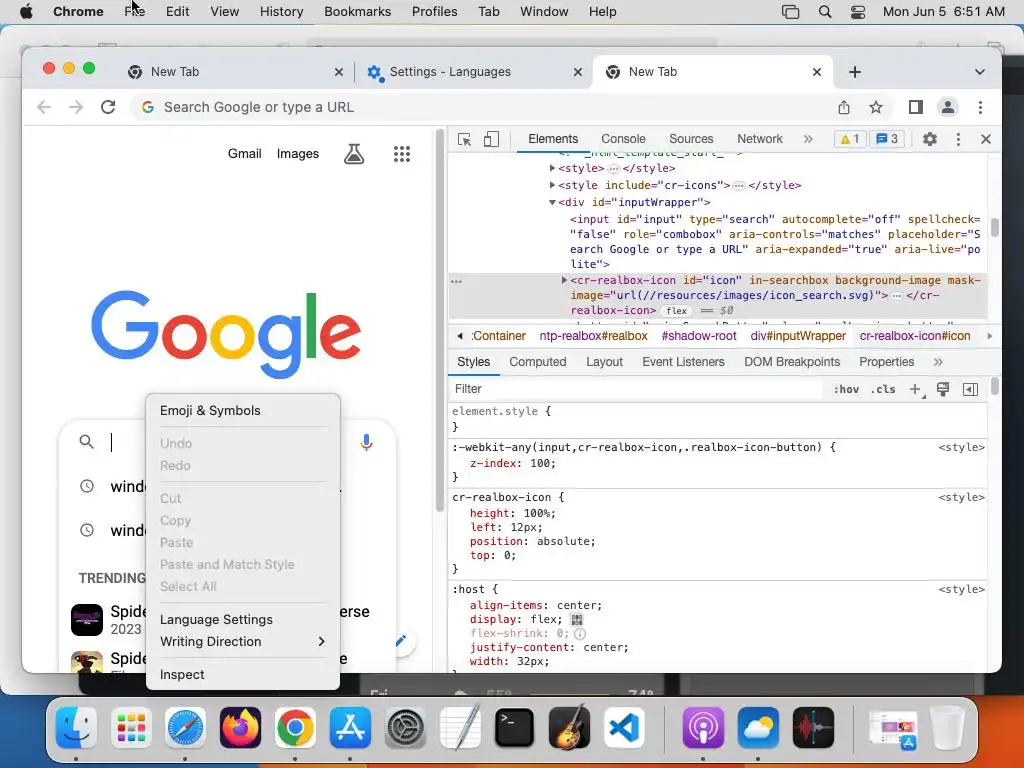1024x768 pixels.
Task: Toggle rendering emulations paintbrush icon
Action: tap(942, 389)
